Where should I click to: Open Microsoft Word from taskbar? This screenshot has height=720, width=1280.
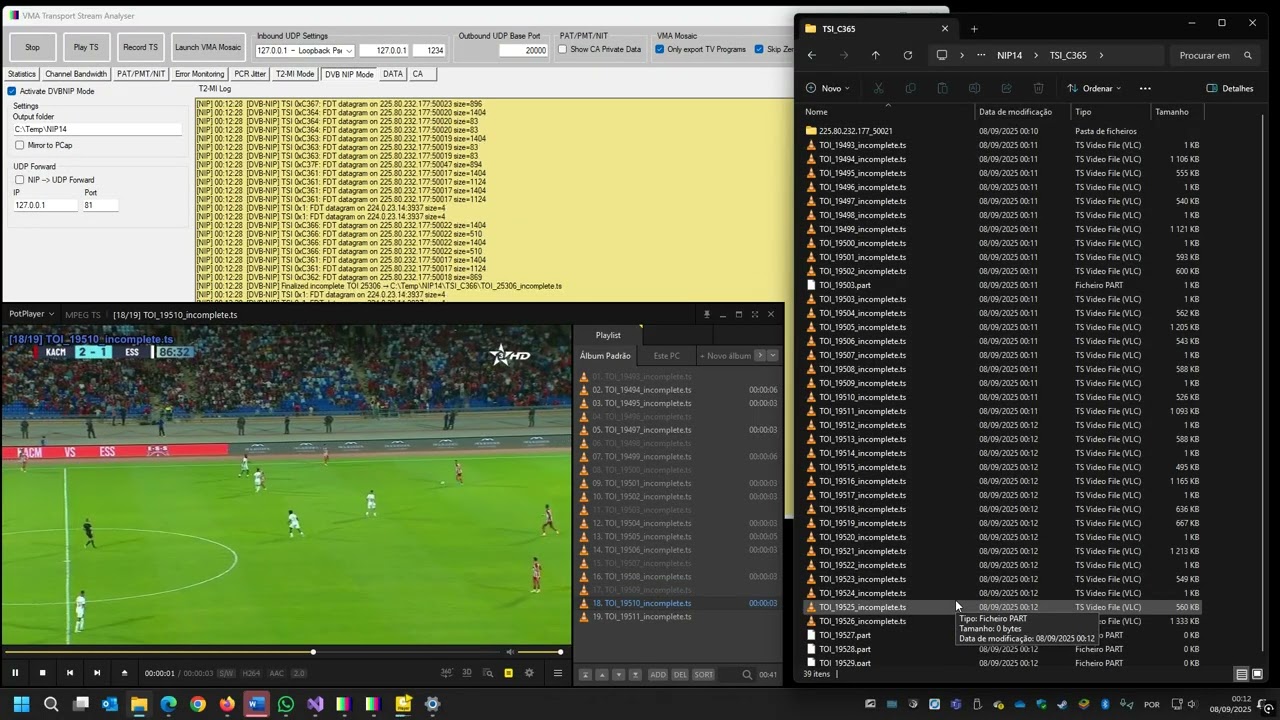tap(256, 704)
